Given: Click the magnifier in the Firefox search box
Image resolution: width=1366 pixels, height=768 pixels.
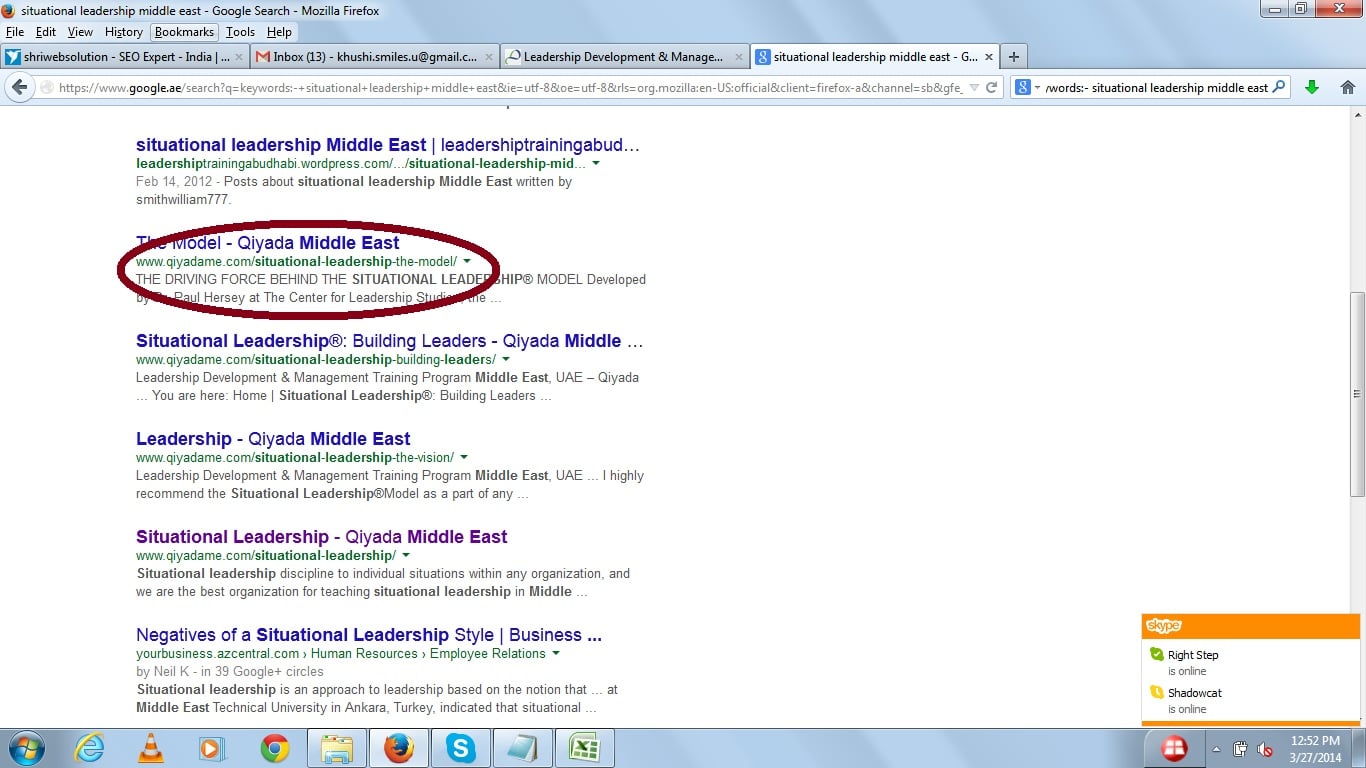Looking at the screenshot, I should point(1278,88).
